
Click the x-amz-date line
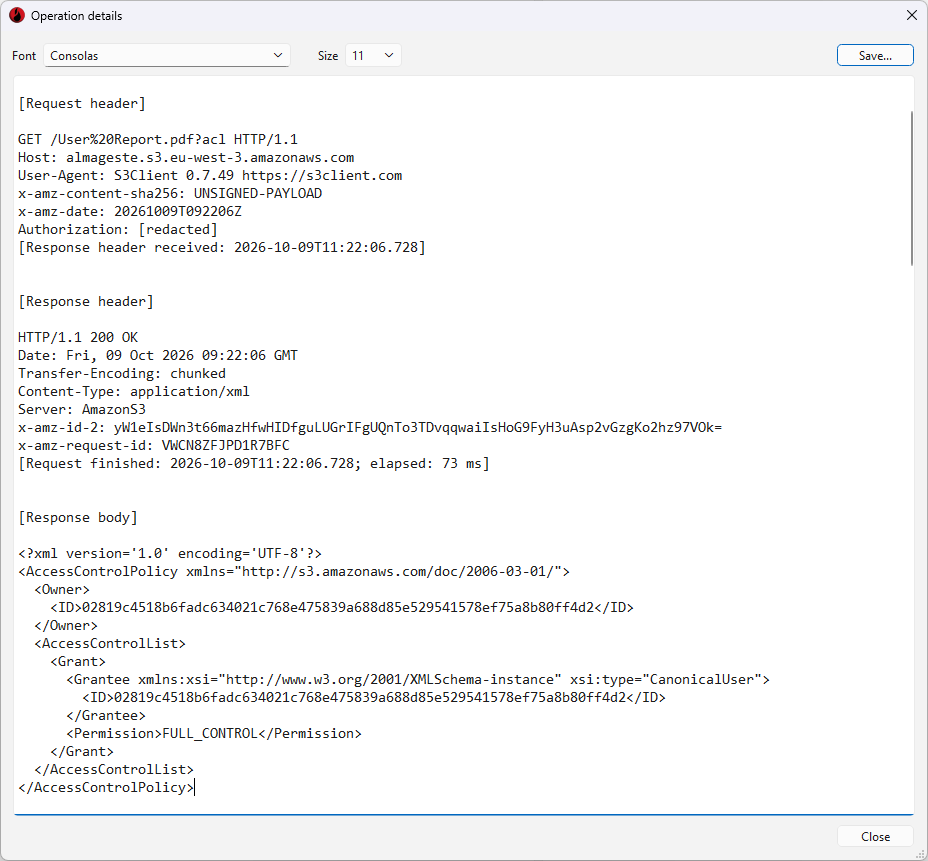pos(130,211)
